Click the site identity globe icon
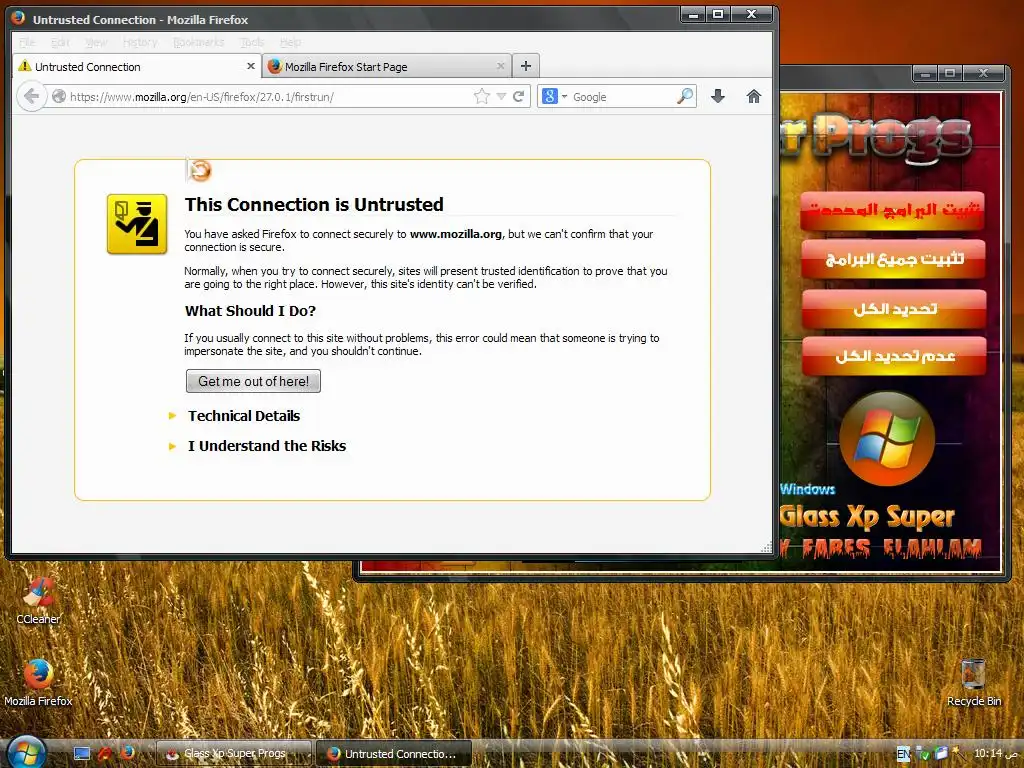1024x768 pixels. (59, 97)
